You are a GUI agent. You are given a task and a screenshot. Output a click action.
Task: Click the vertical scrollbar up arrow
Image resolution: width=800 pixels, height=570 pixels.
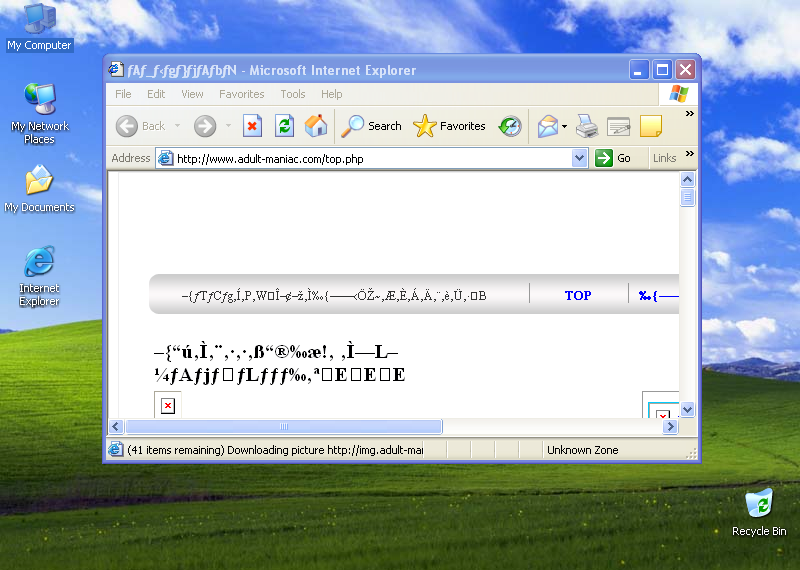(x=687, y=180)
